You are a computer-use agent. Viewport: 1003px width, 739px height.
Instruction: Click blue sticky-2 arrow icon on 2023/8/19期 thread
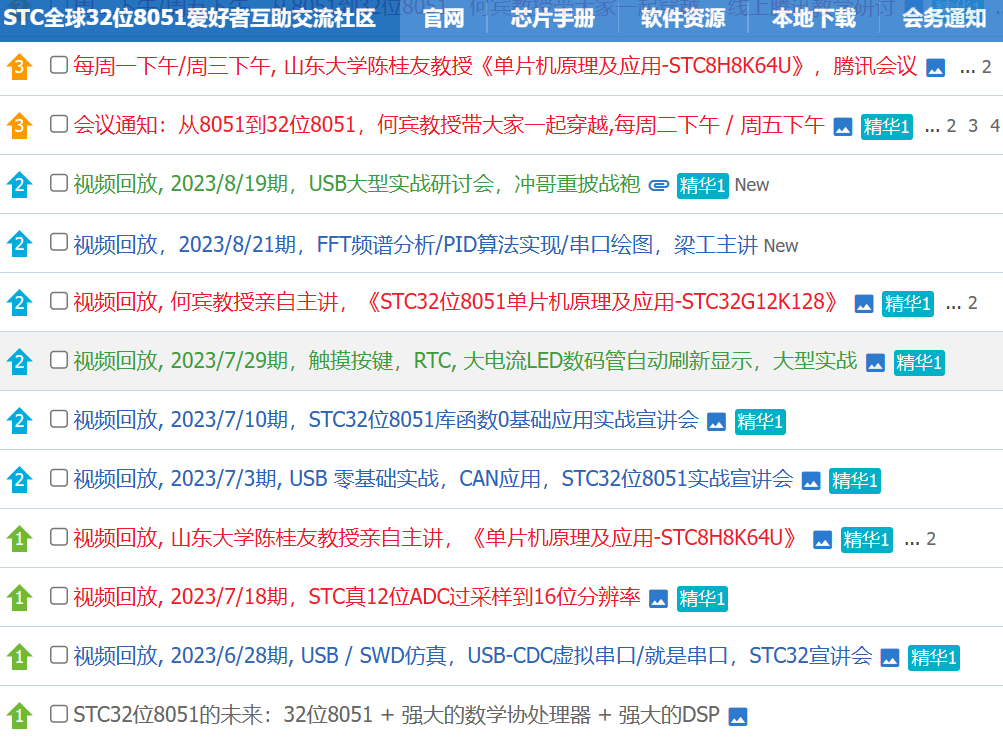(x=19, y=185)
